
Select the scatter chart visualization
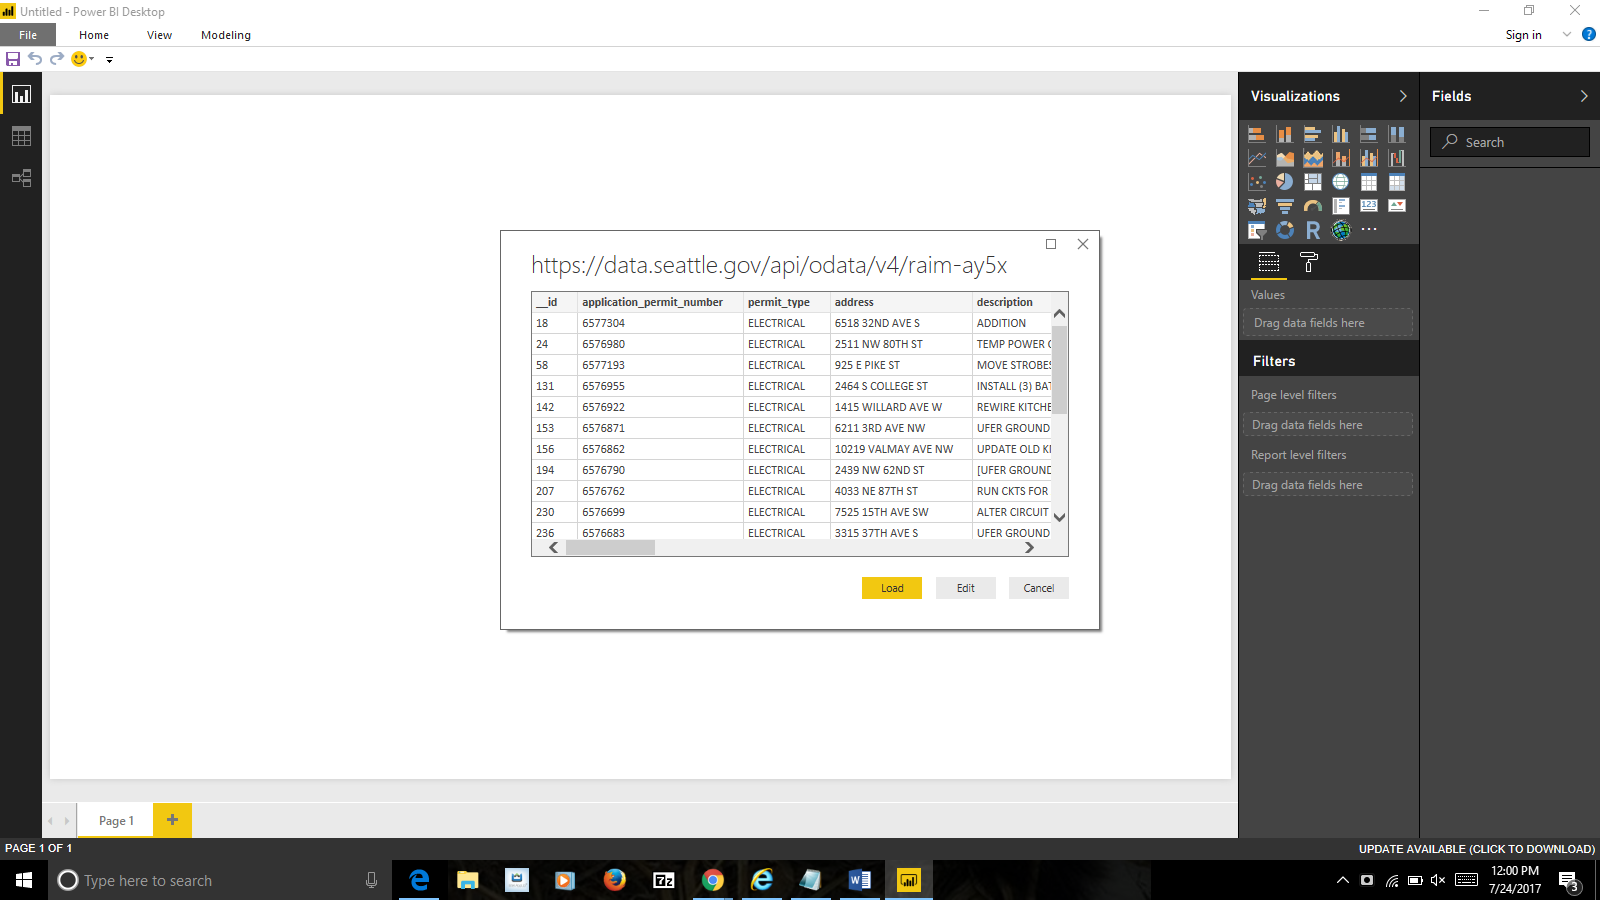tap(1257, 182)
